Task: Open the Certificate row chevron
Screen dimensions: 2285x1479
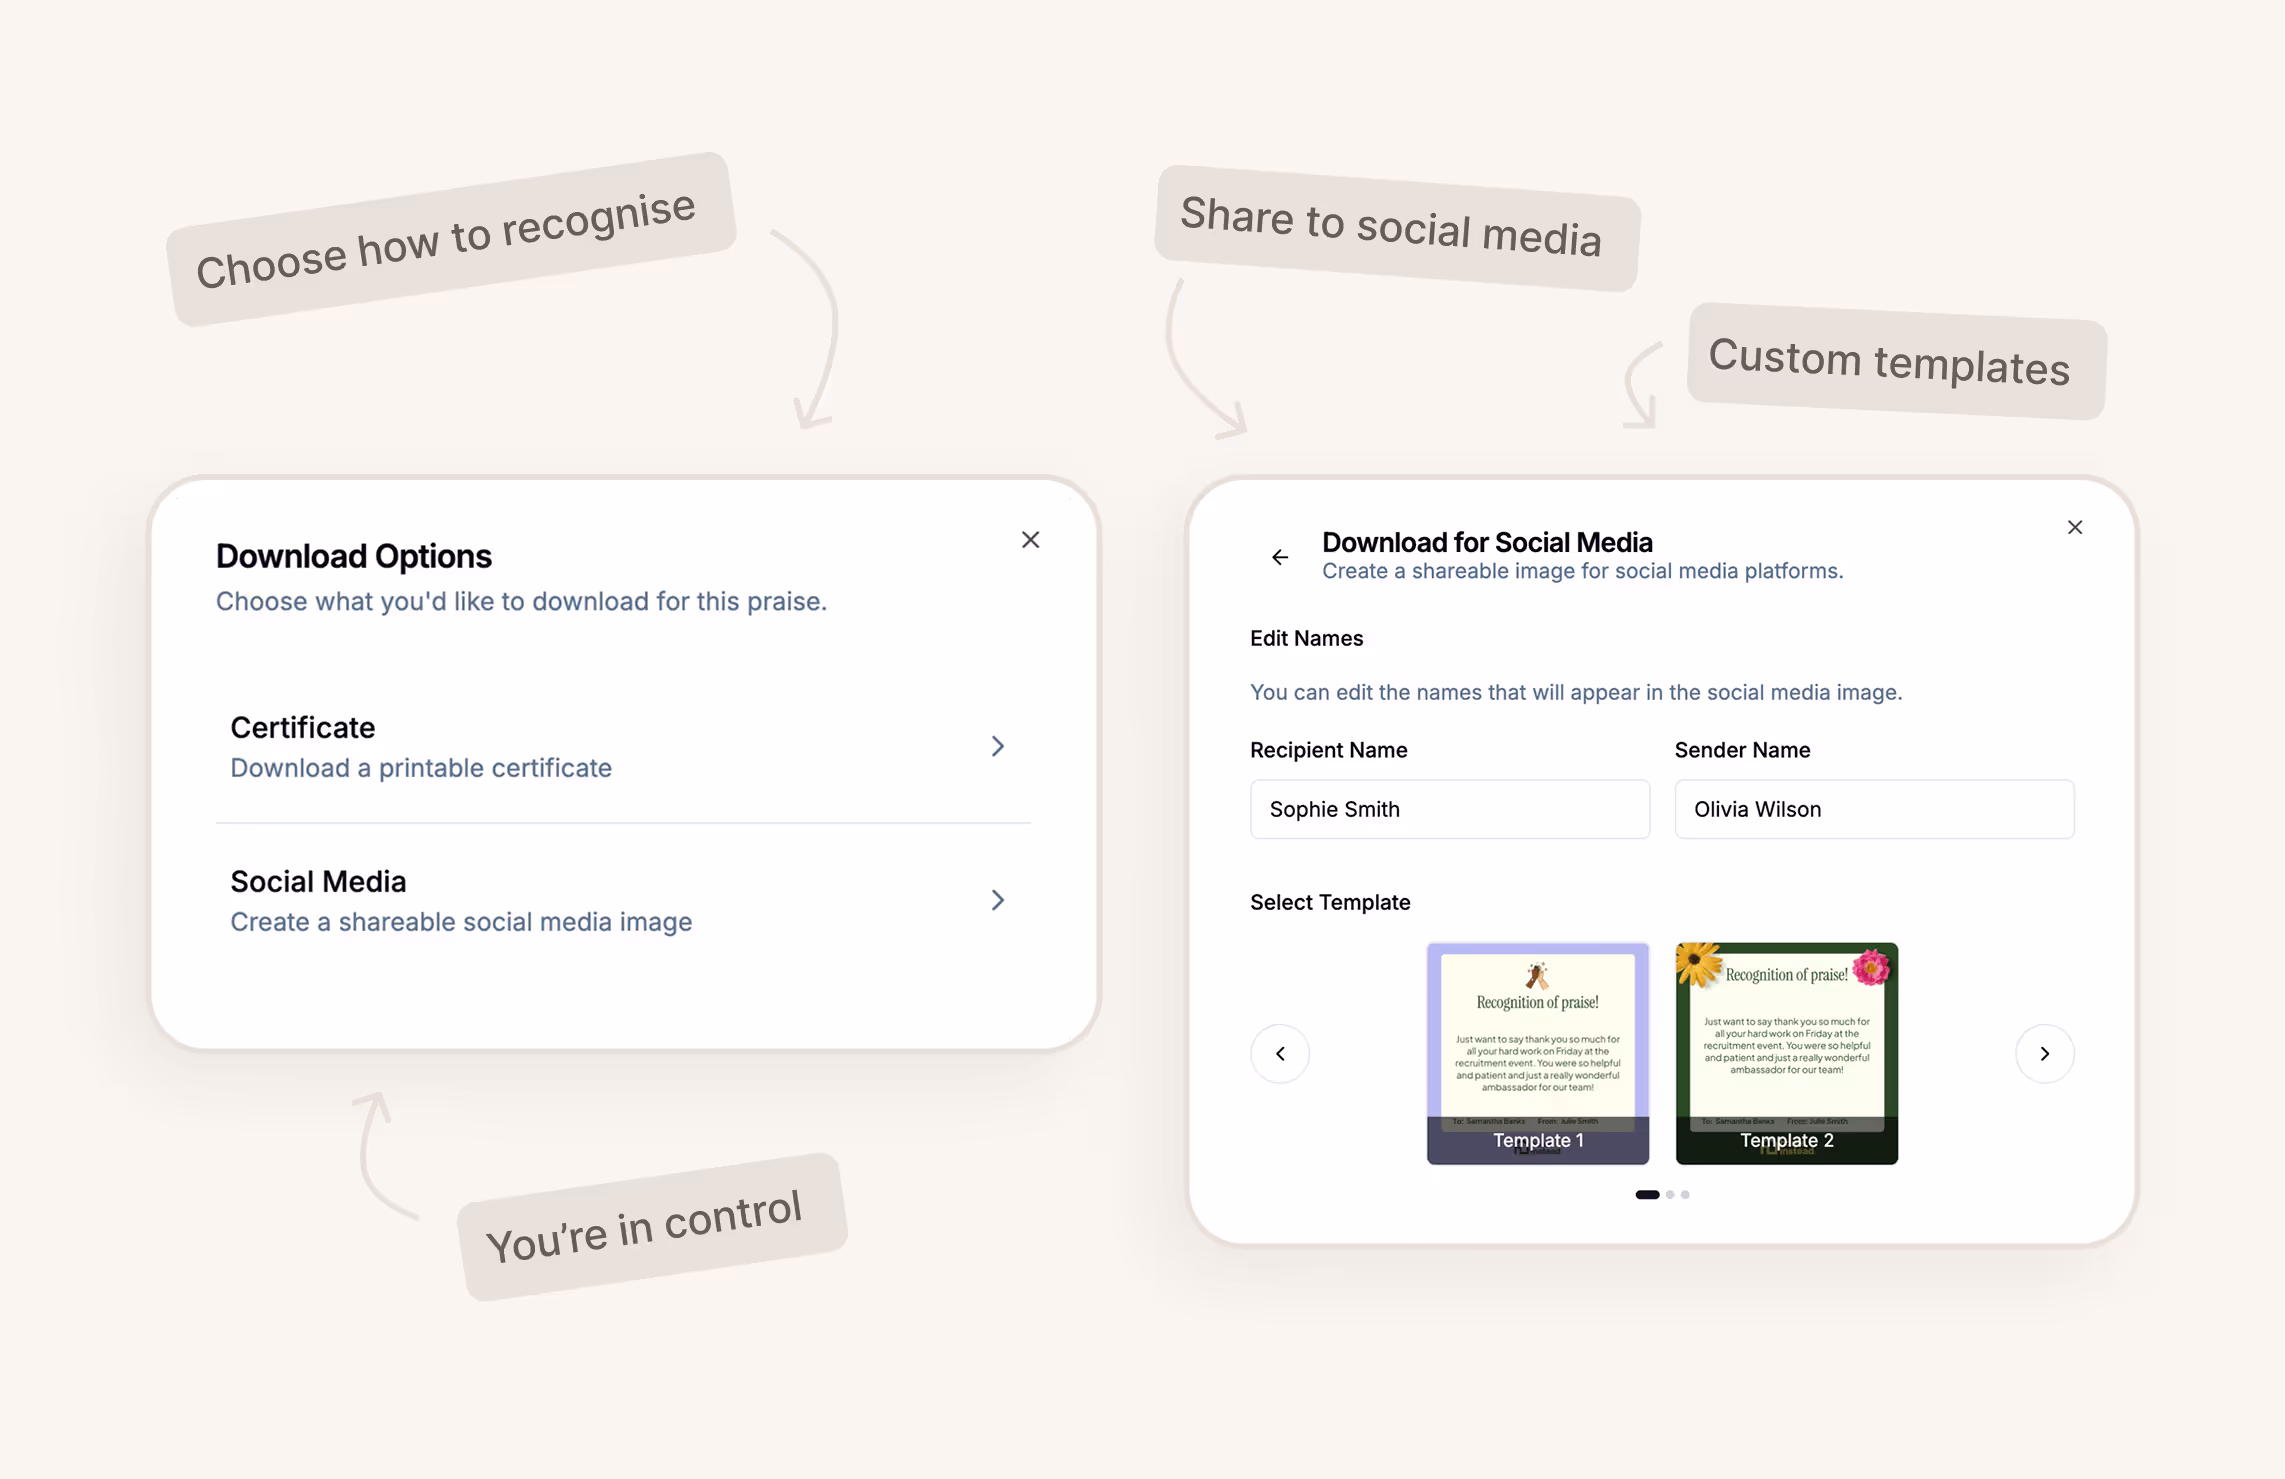Action: click(x=997, y=746)
